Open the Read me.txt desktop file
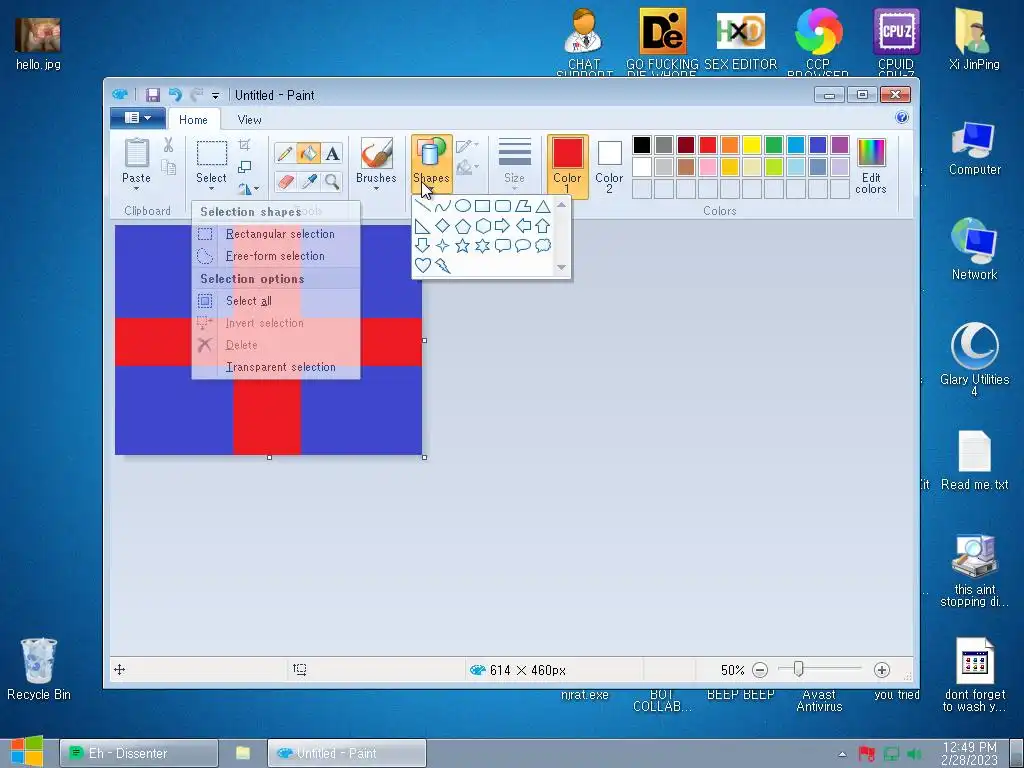The height and width of the screenshot is (768, 1024). (974, 461)
